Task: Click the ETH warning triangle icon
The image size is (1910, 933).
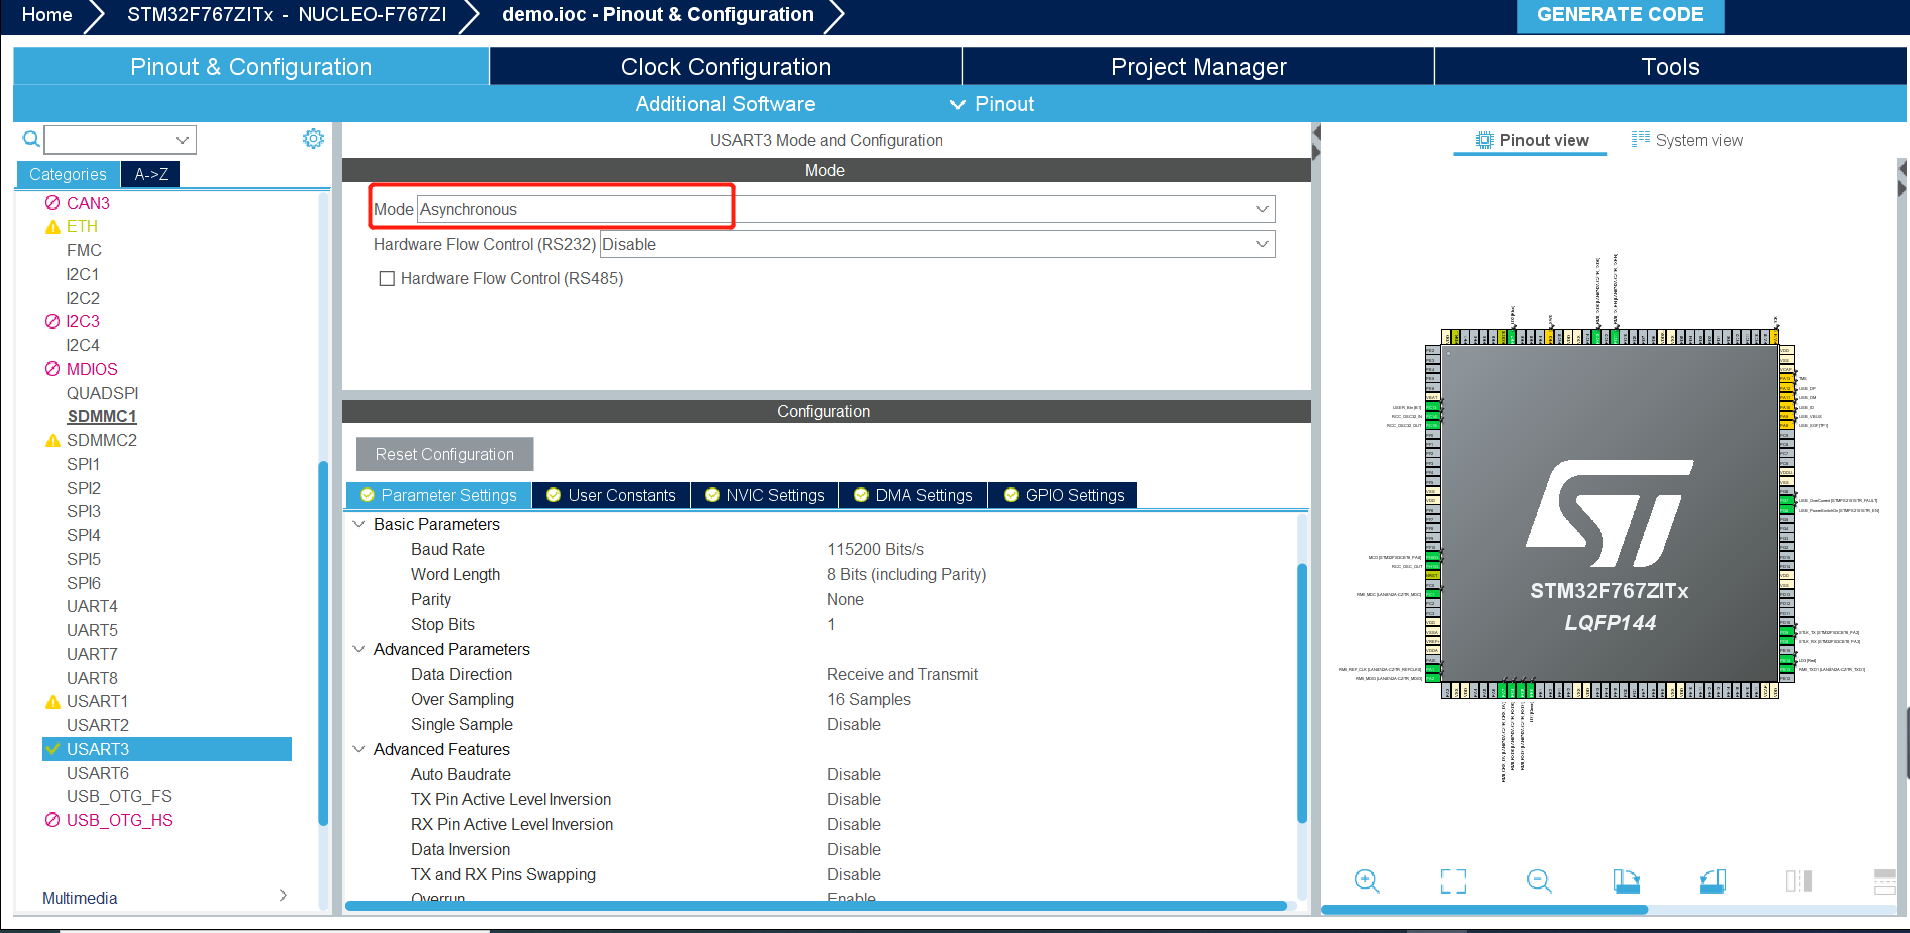Action: pyautogui.click(x=53, y=227)
